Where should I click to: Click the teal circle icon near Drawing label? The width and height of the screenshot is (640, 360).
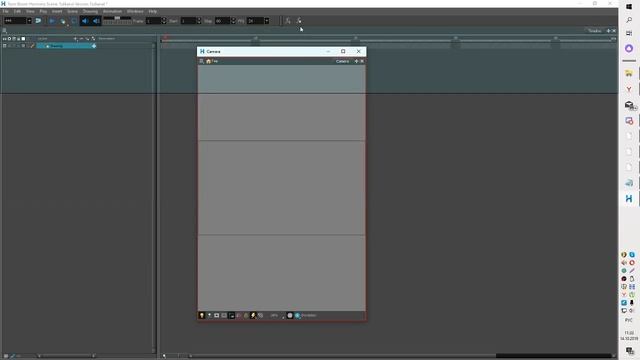[x=298, y=316]
